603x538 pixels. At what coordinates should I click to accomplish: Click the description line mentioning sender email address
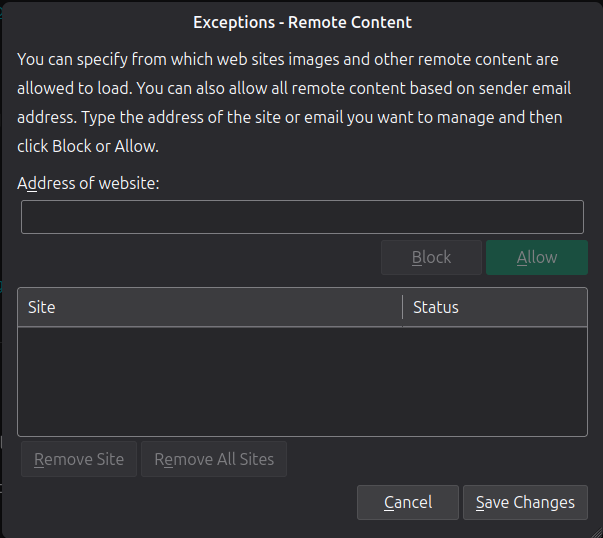coord(290,89)
